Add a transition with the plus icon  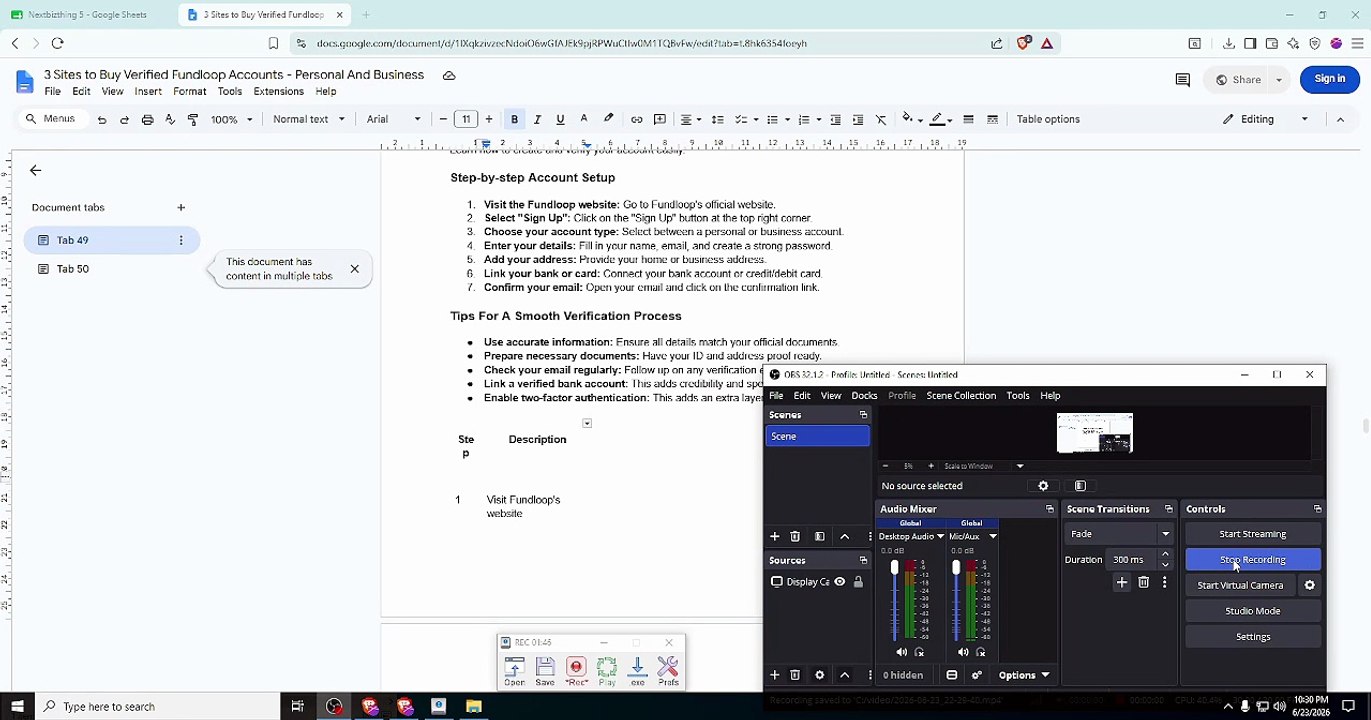1122,583
